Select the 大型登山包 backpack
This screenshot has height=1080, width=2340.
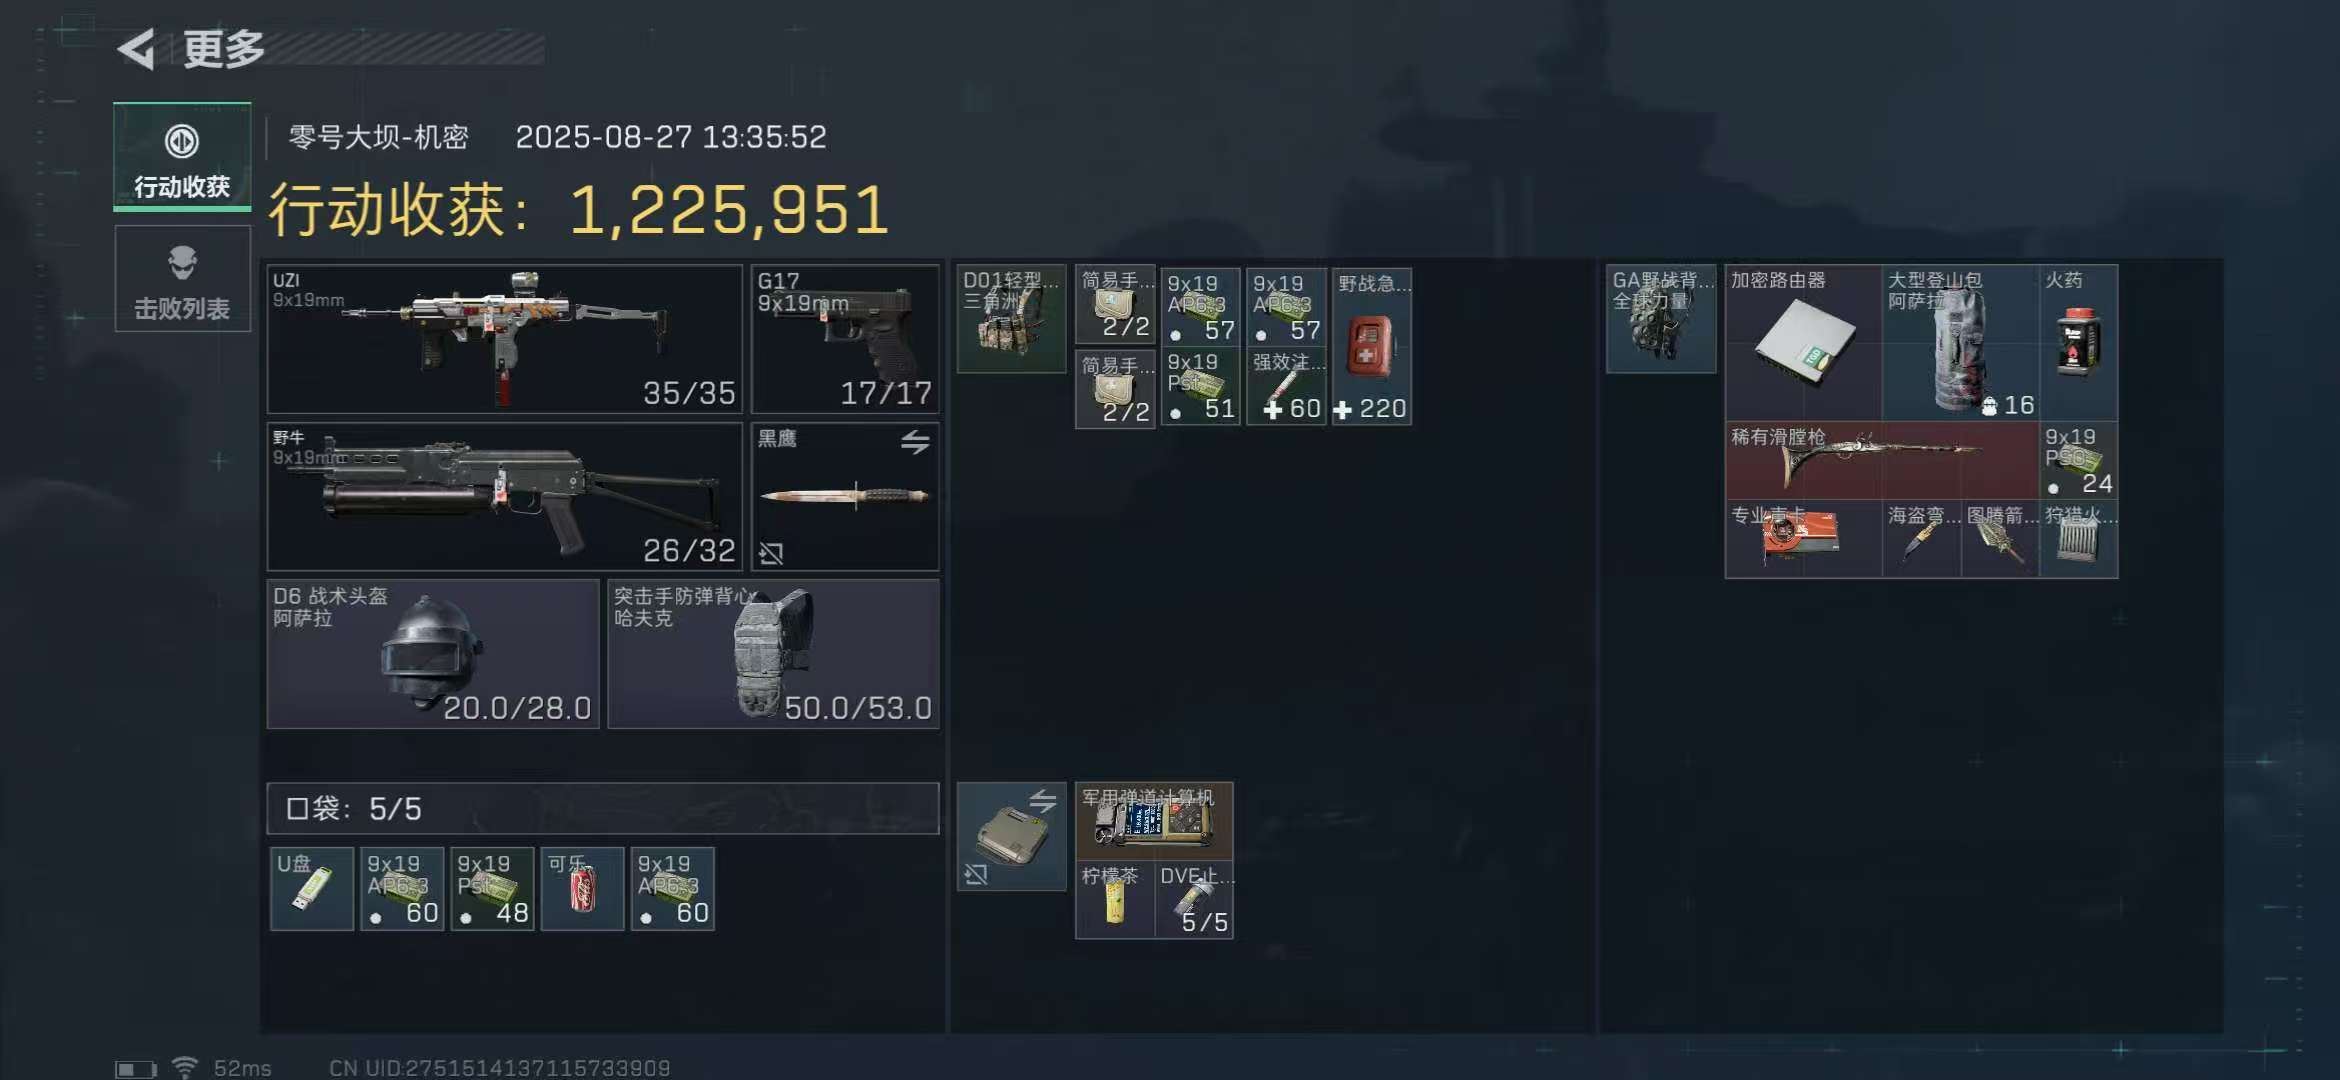click(1960, 343)
